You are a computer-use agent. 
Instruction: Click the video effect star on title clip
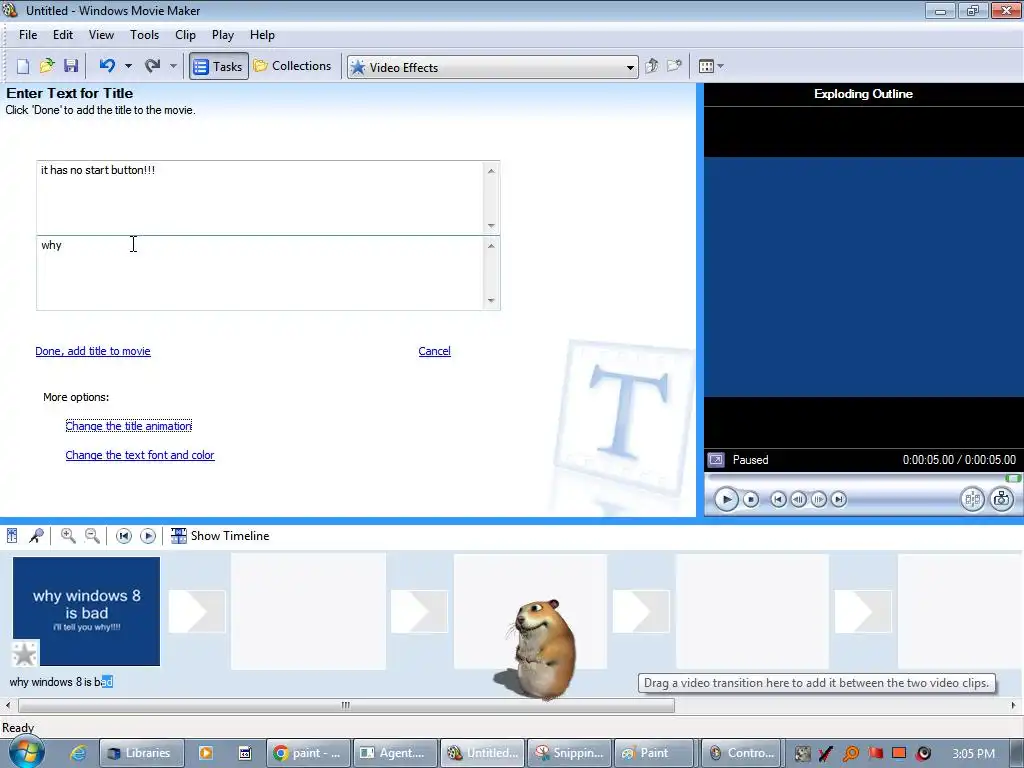pos(25,654)
